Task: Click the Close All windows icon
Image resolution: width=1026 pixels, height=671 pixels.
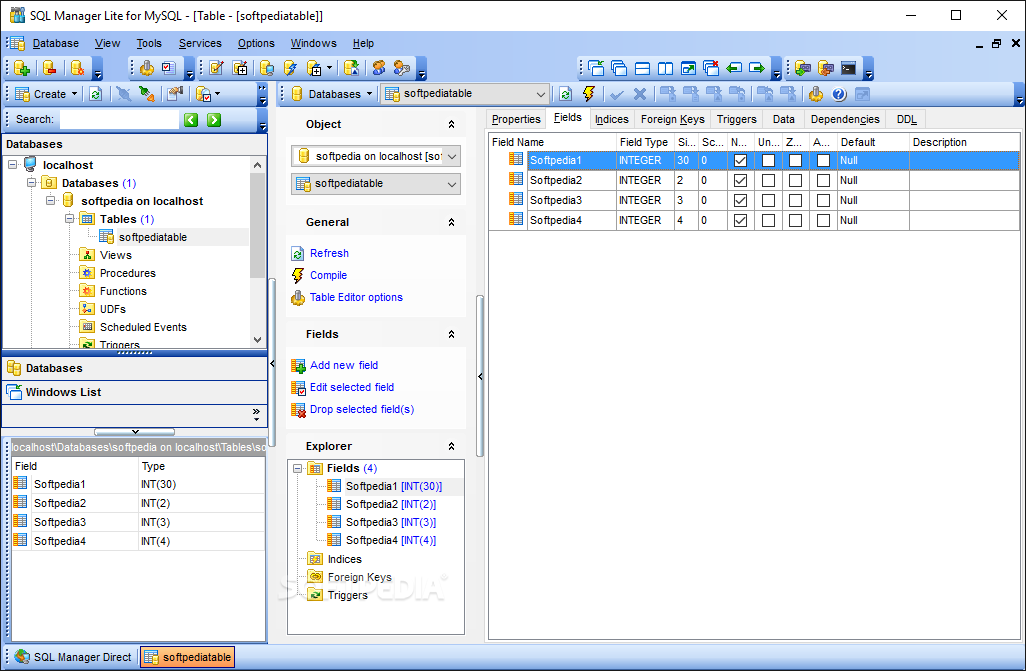Action: tap(711, 68)
